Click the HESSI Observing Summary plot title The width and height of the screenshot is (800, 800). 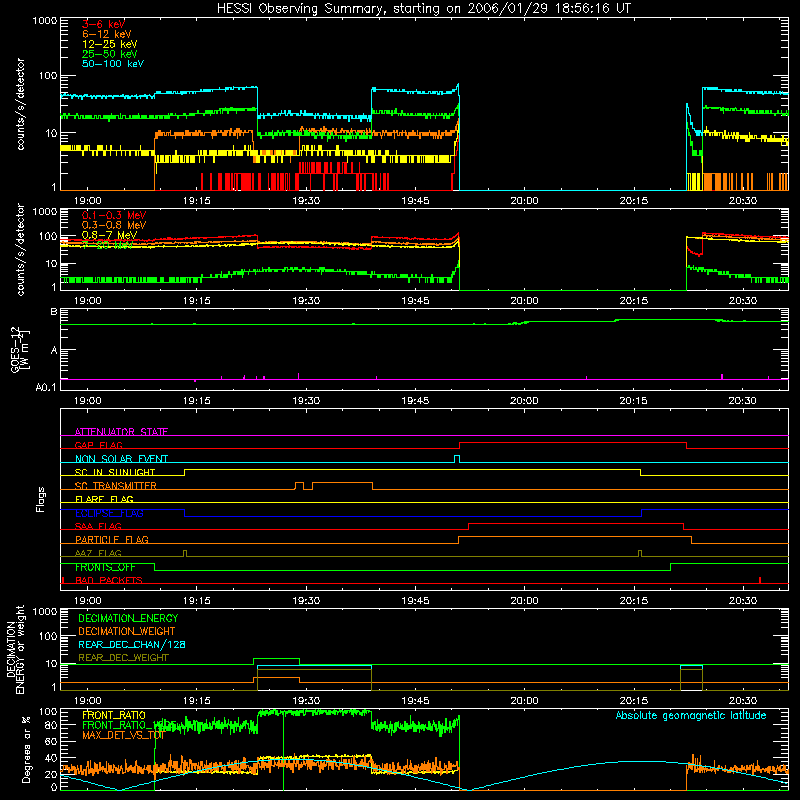[423, 9]
